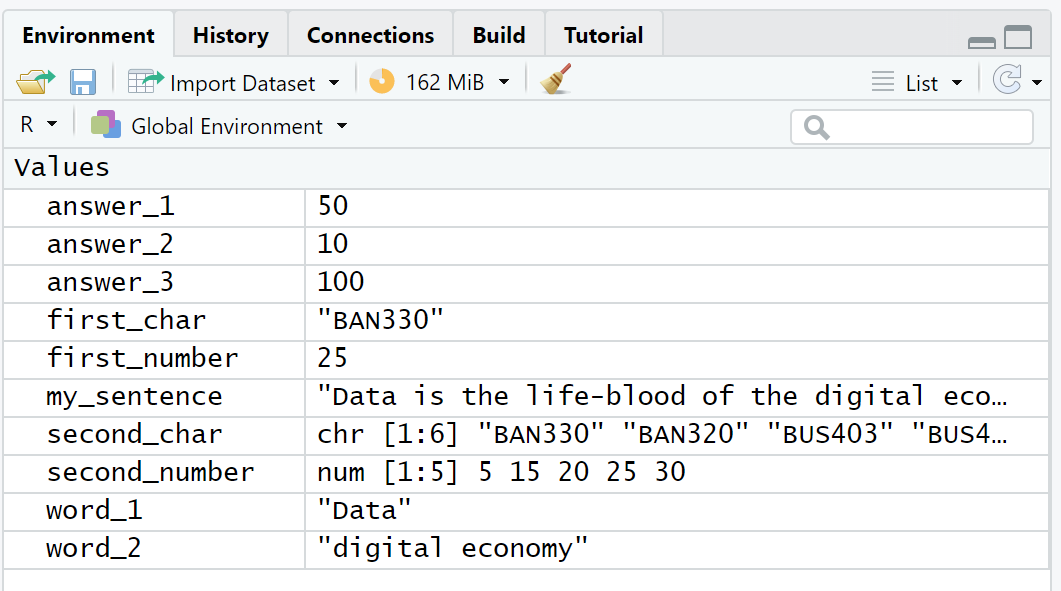The image size is (1061, 591).
Task: Switch to the Build tab
Action: 498,36
